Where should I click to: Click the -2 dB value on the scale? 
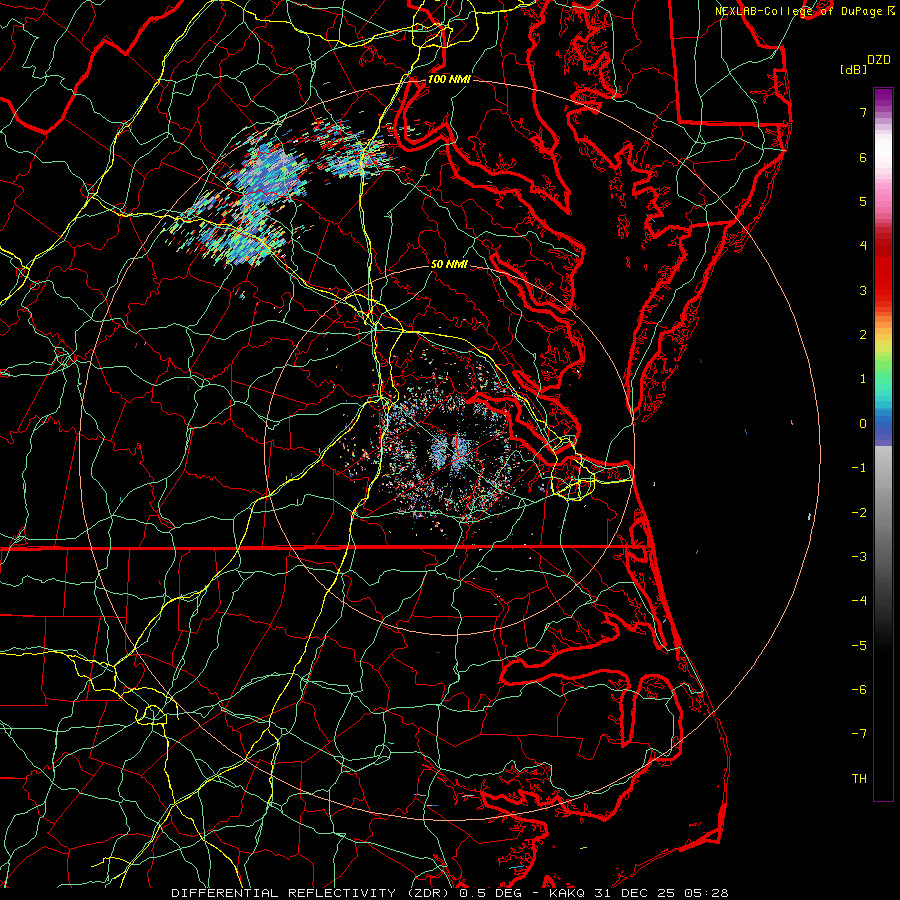click(x=859, y=513)
